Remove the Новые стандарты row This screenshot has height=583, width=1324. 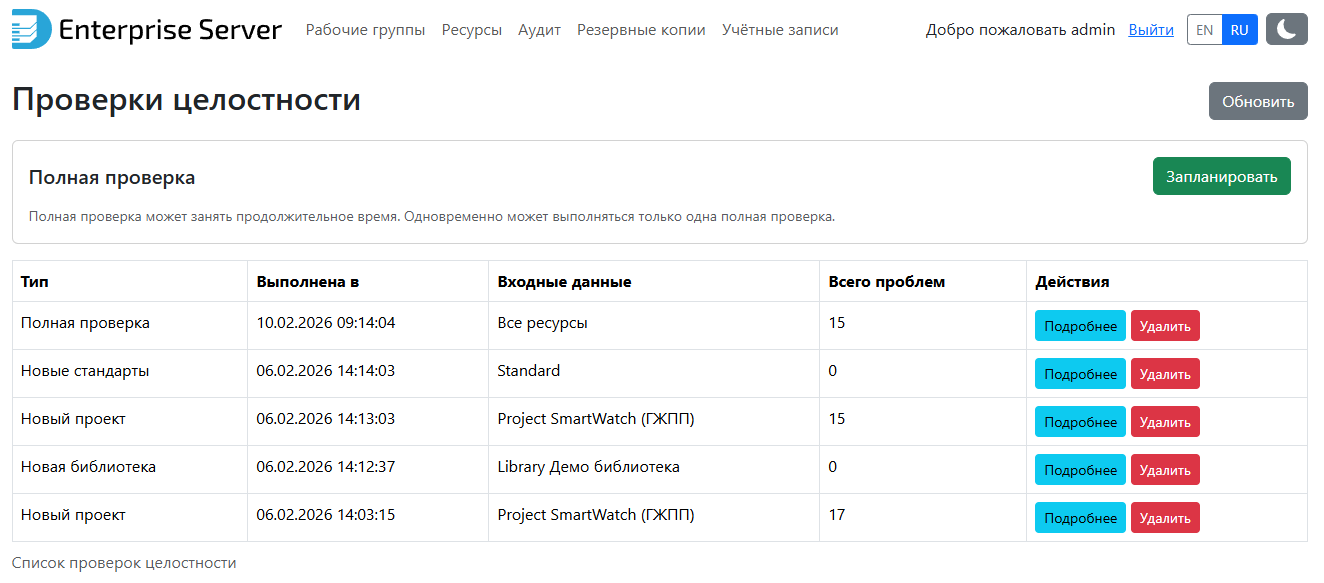click(1165, 374)
